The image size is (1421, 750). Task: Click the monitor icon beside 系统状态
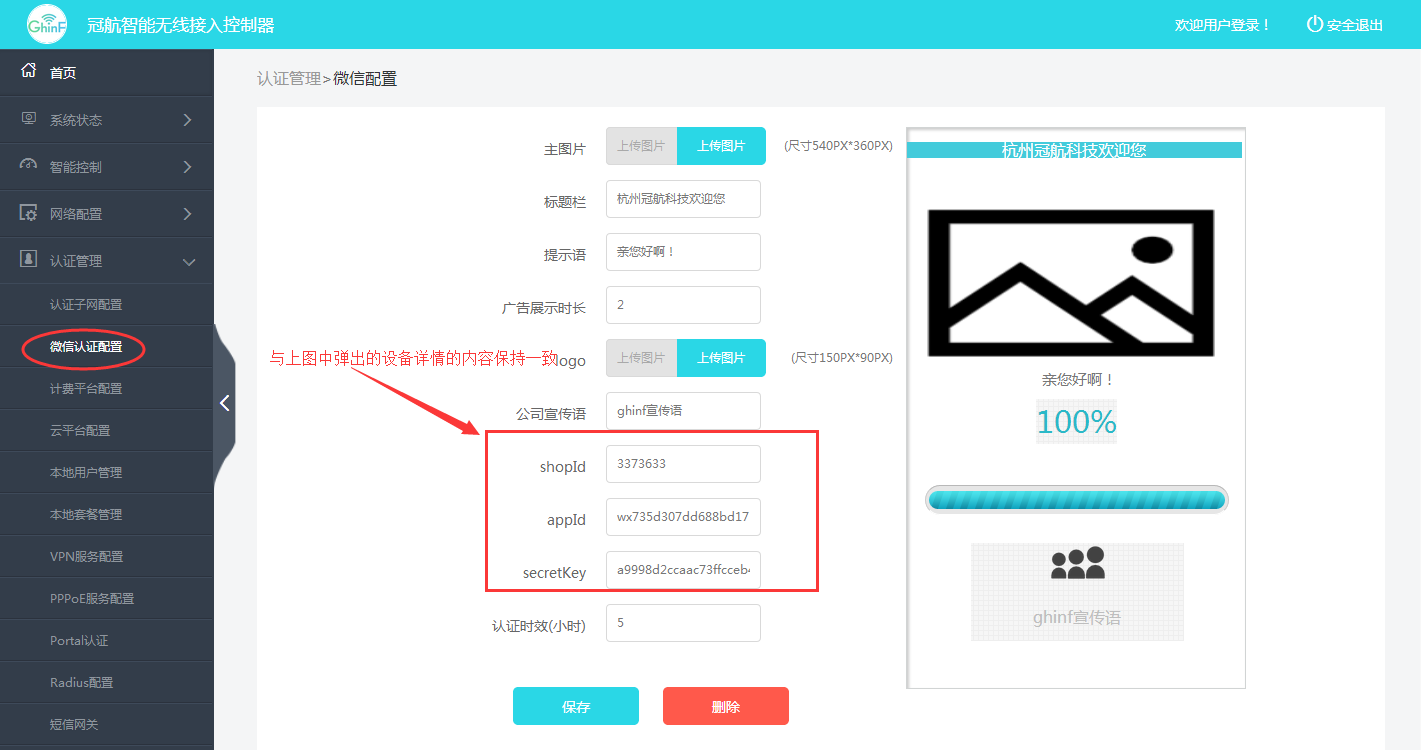pos(28,119)
